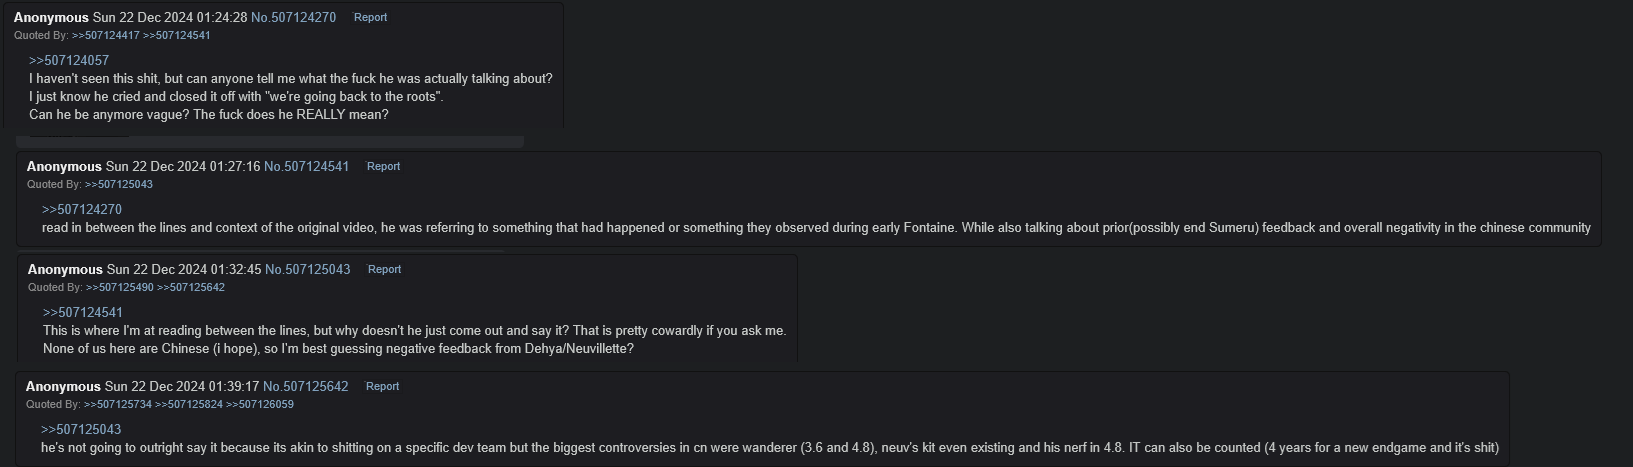Follow quoted-by link >>507125642 in third post

click(x=191, y=288)
